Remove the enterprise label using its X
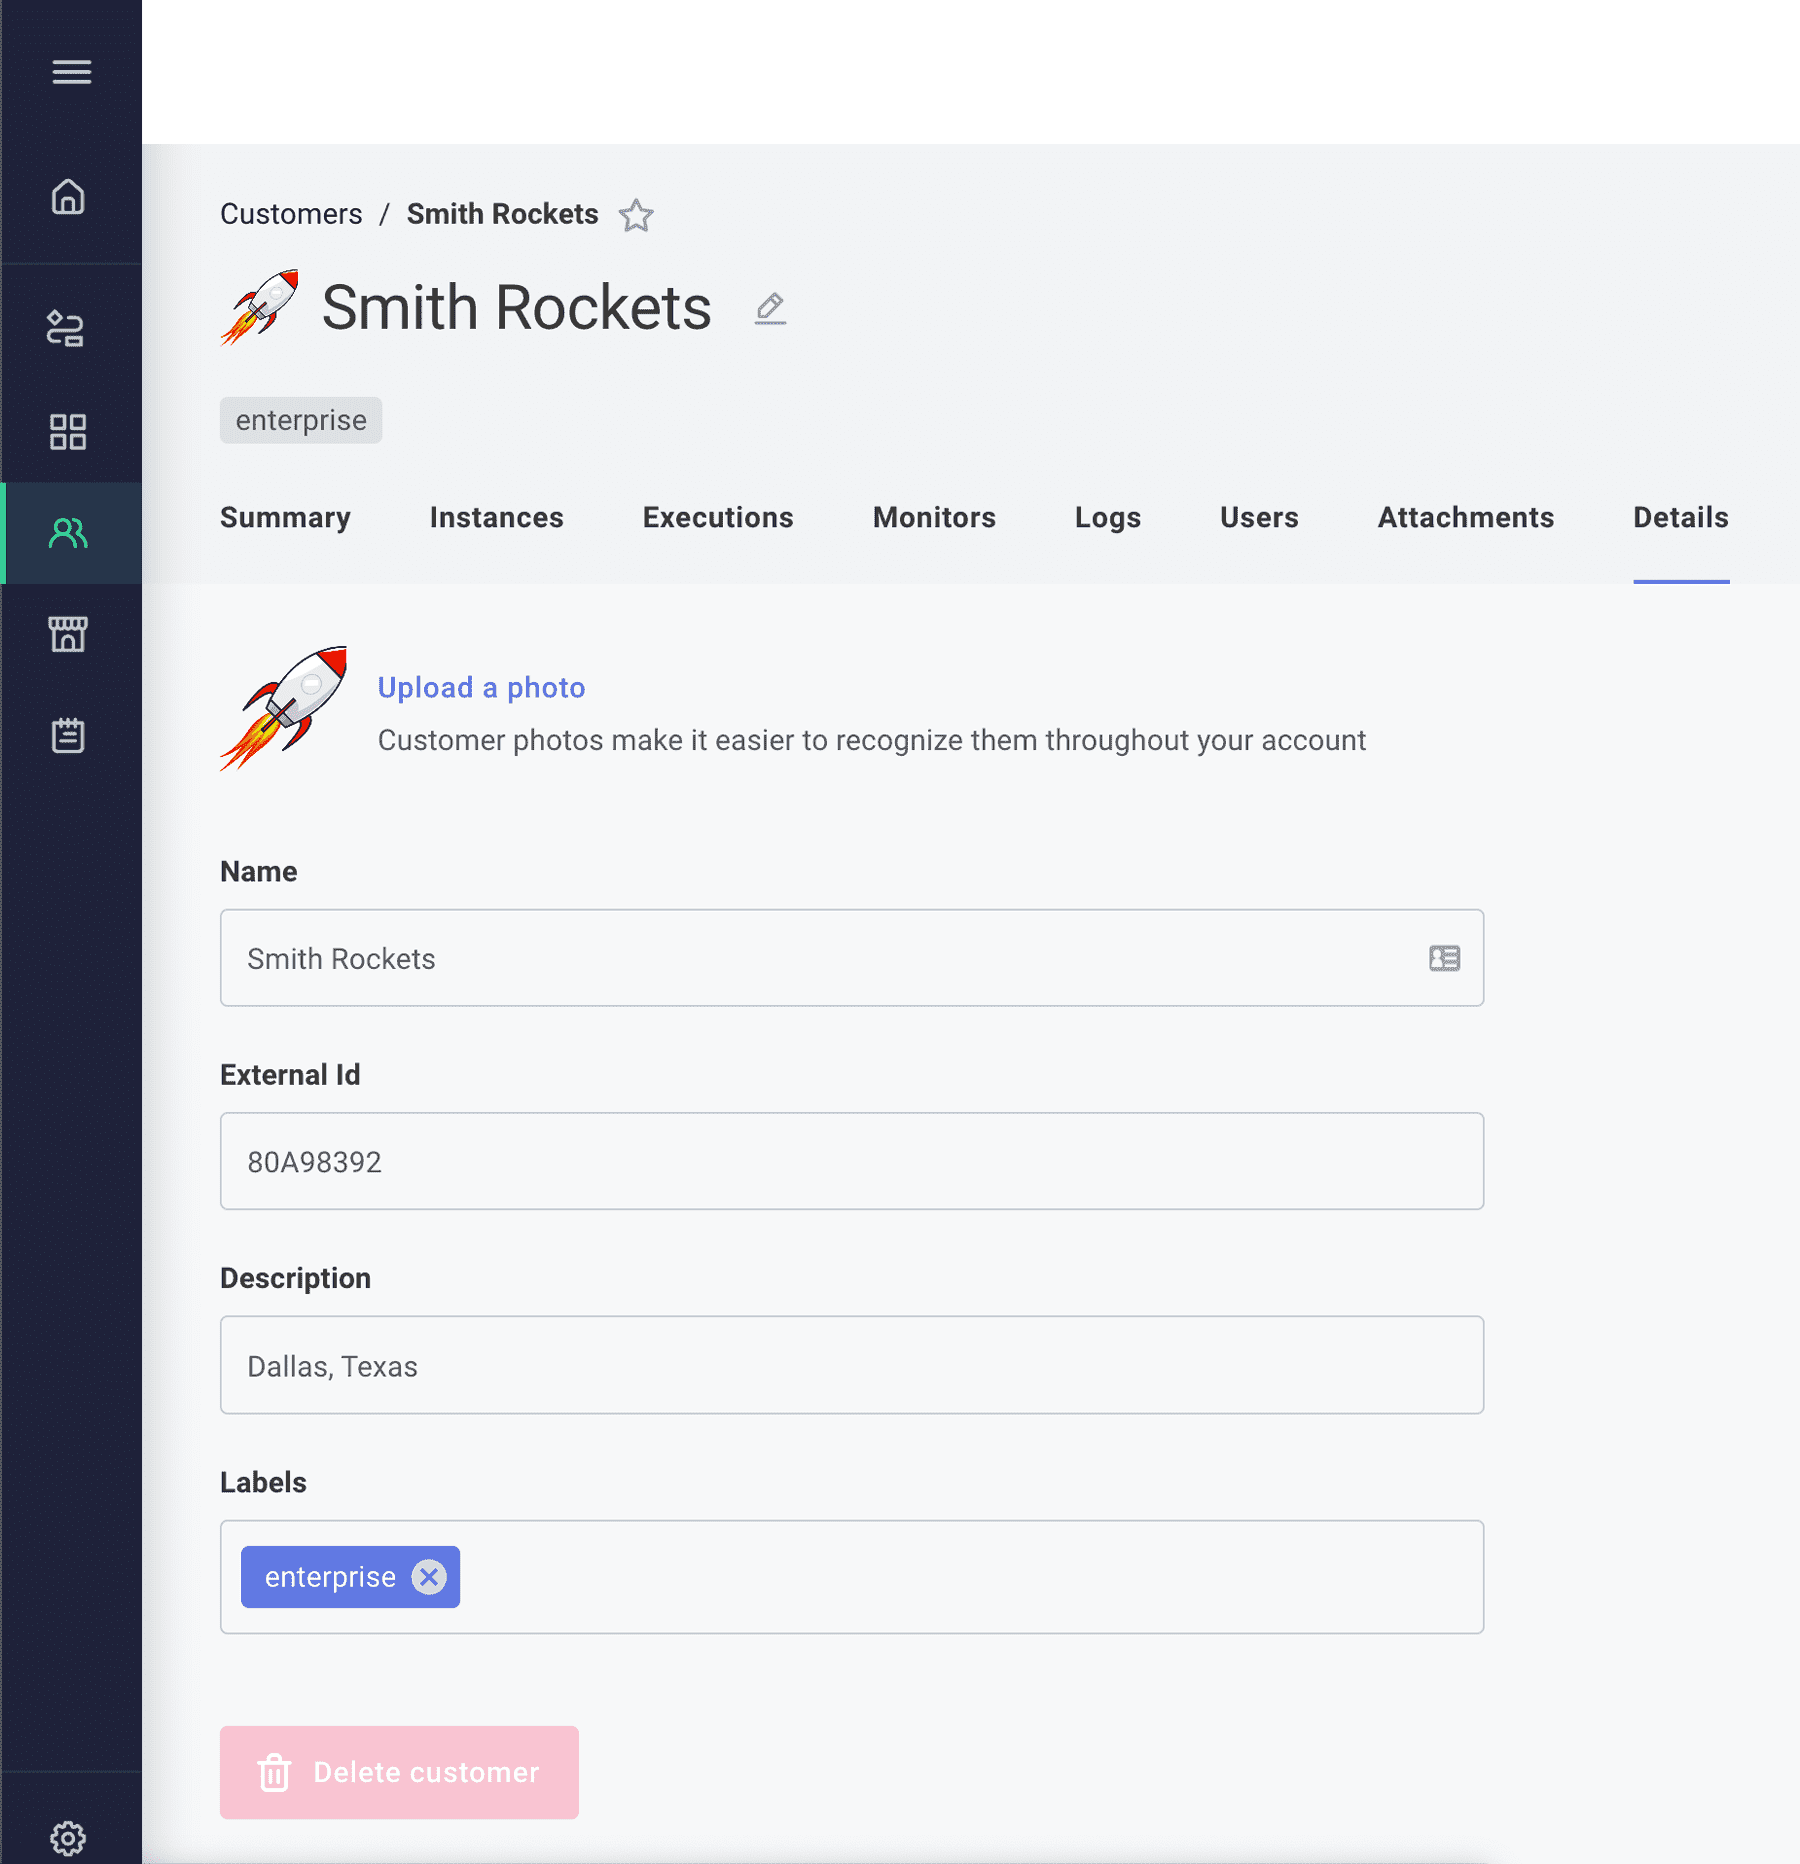 tap(429, 1577)
